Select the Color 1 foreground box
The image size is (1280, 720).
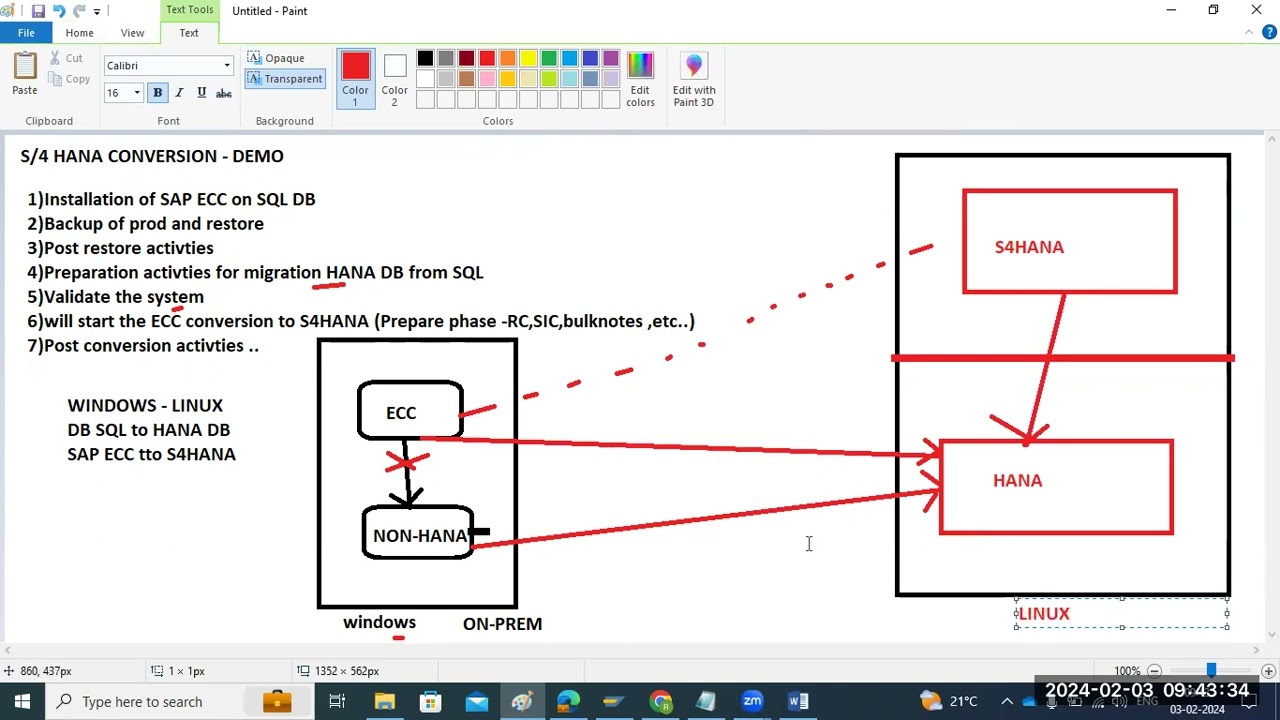point(355,78)
